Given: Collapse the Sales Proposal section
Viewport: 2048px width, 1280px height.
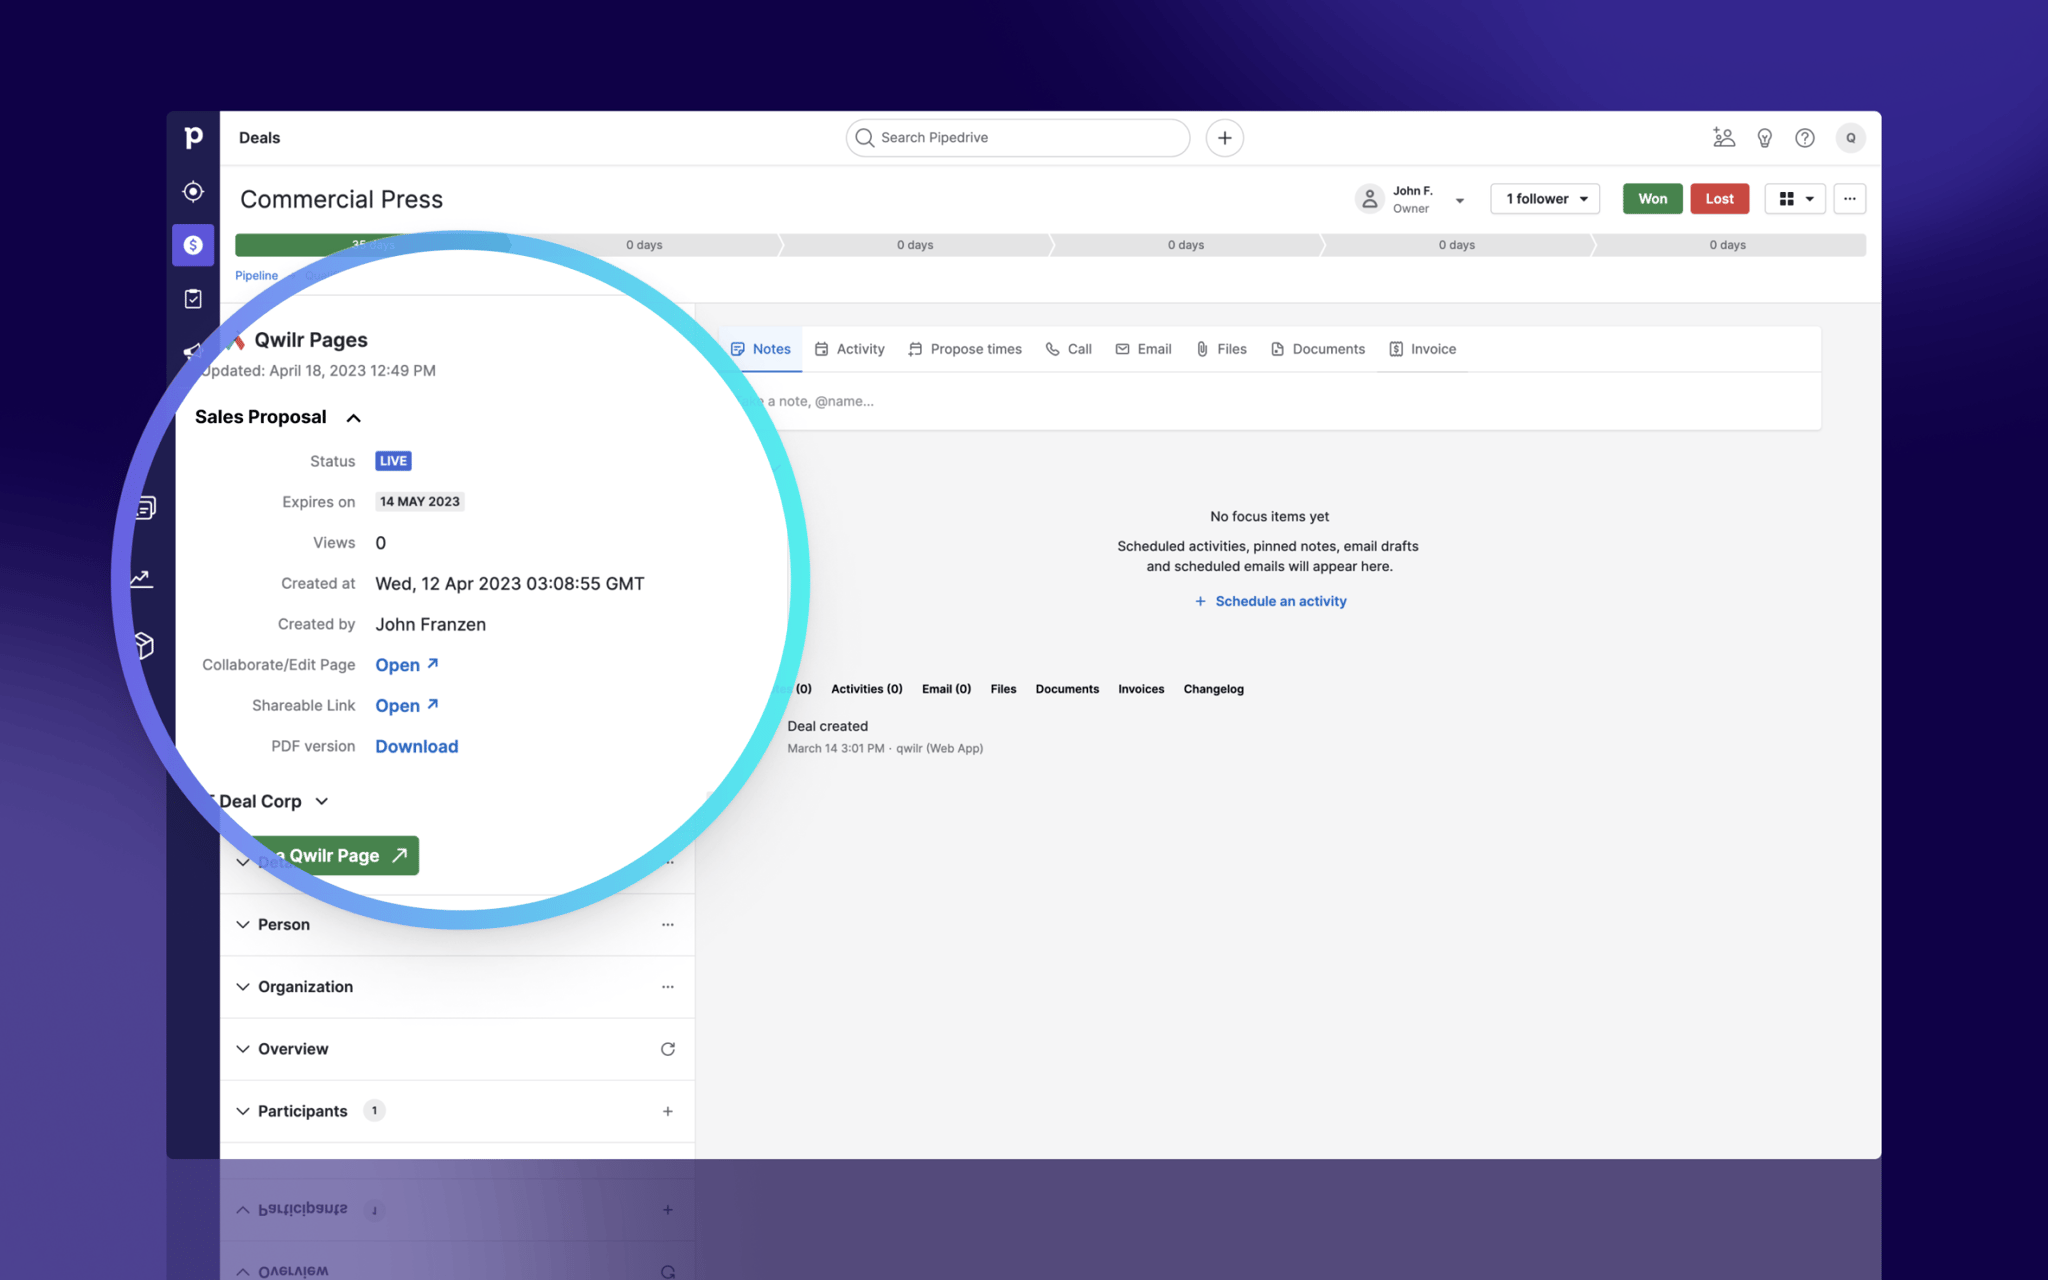Looking at the screenshot, I should [x=353, y=417].
